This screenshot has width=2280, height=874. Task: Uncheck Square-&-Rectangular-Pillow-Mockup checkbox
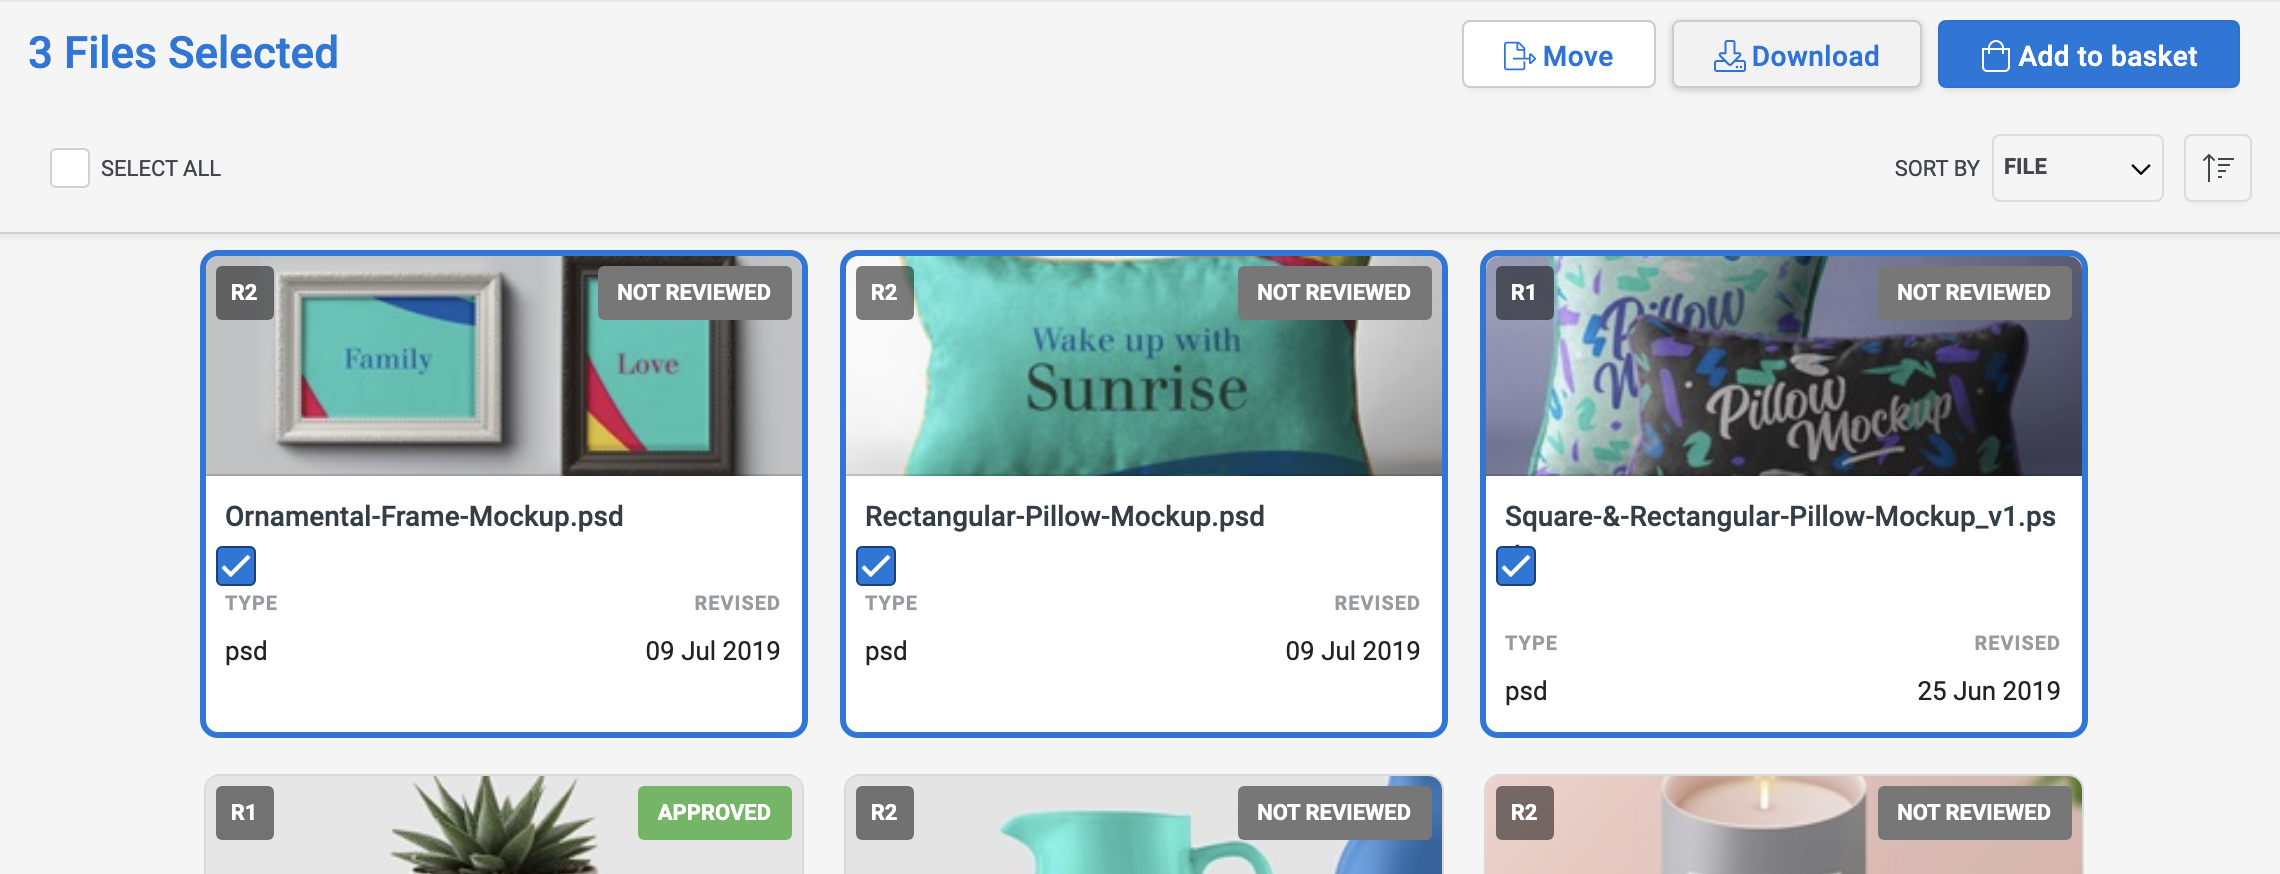(1516, 566)
